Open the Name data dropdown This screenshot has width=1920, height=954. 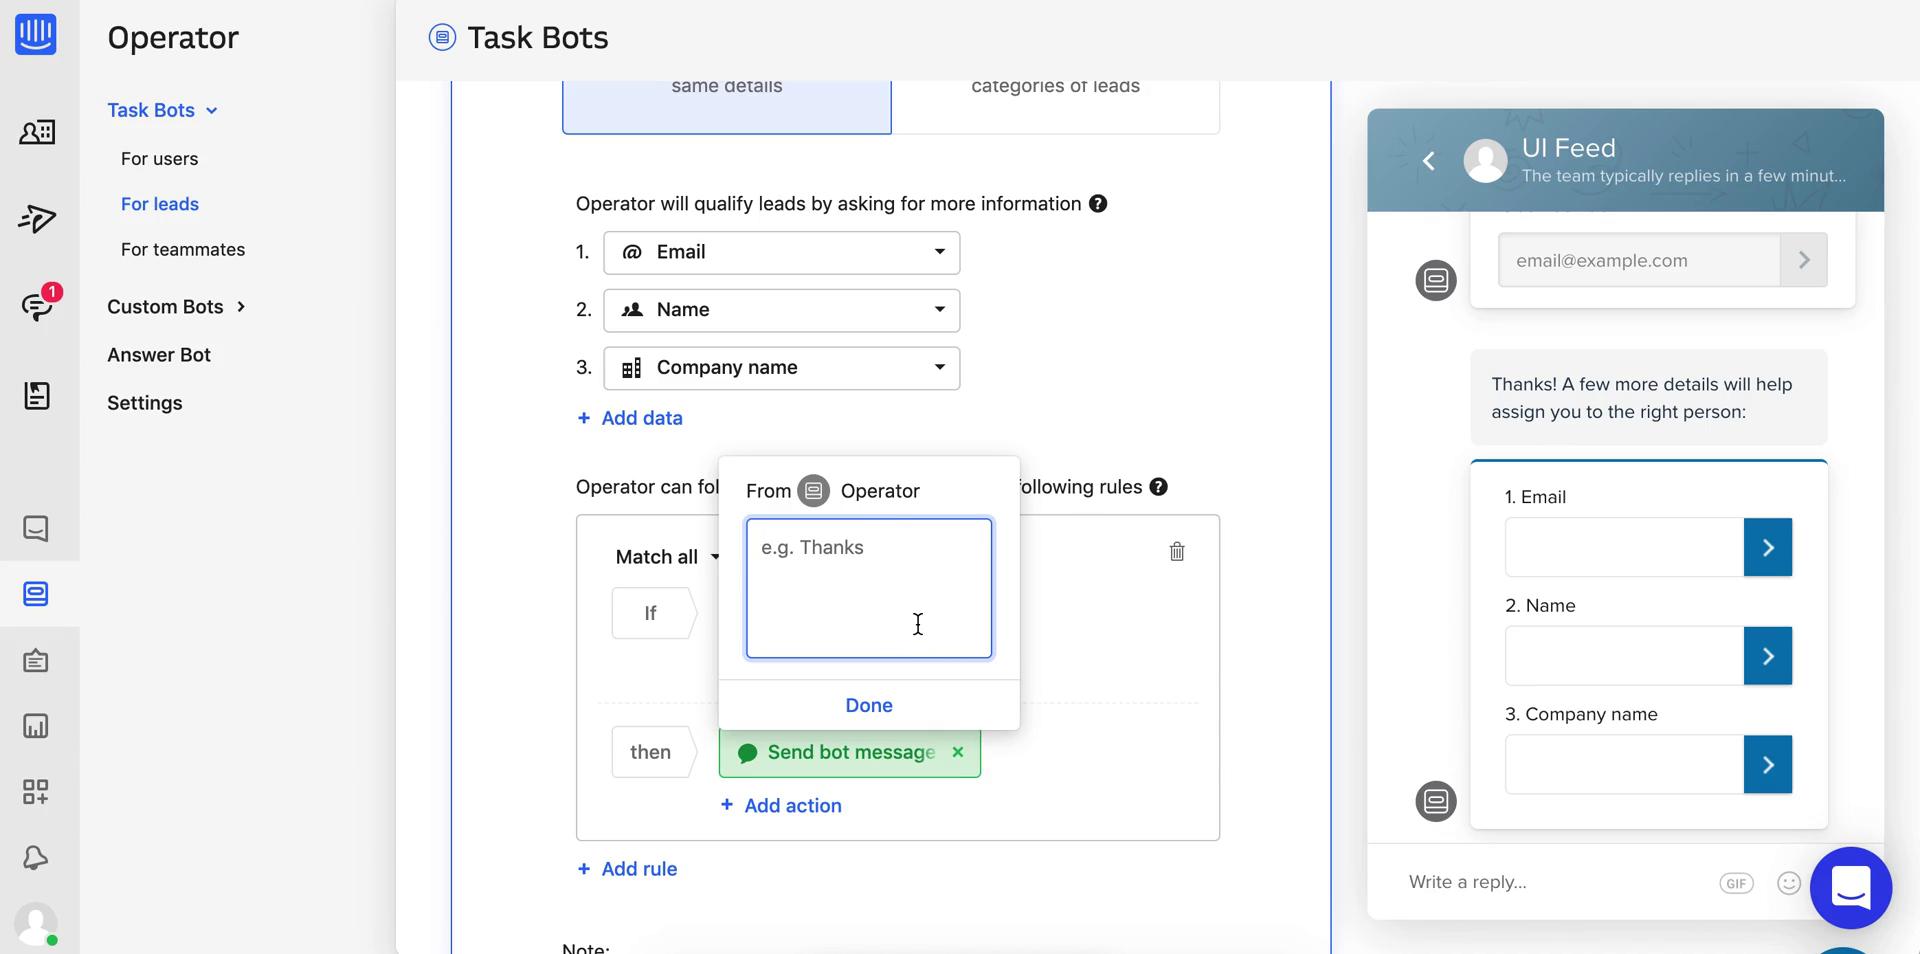coord(782,311)
